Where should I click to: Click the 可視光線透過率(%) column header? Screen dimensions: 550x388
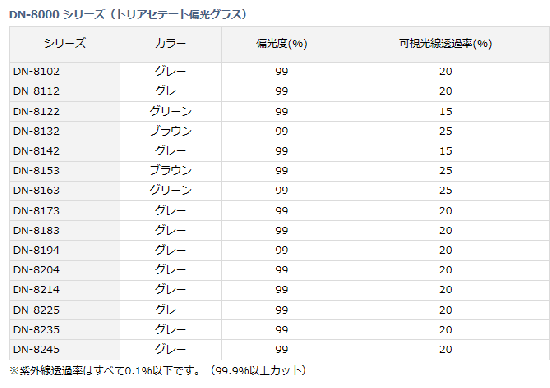click(x=445, y=44)
